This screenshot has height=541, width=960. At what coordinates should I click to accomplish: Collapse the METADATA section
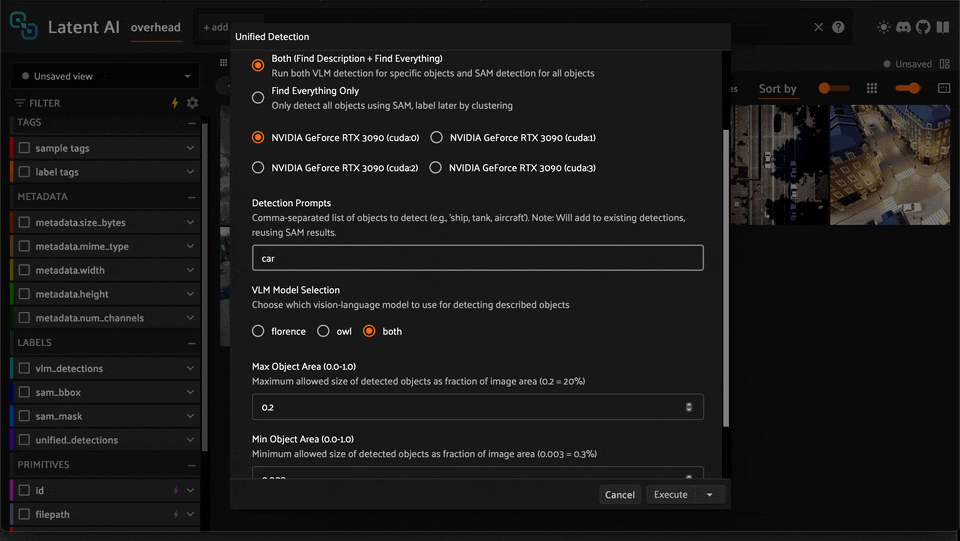[x=192, y=197]
